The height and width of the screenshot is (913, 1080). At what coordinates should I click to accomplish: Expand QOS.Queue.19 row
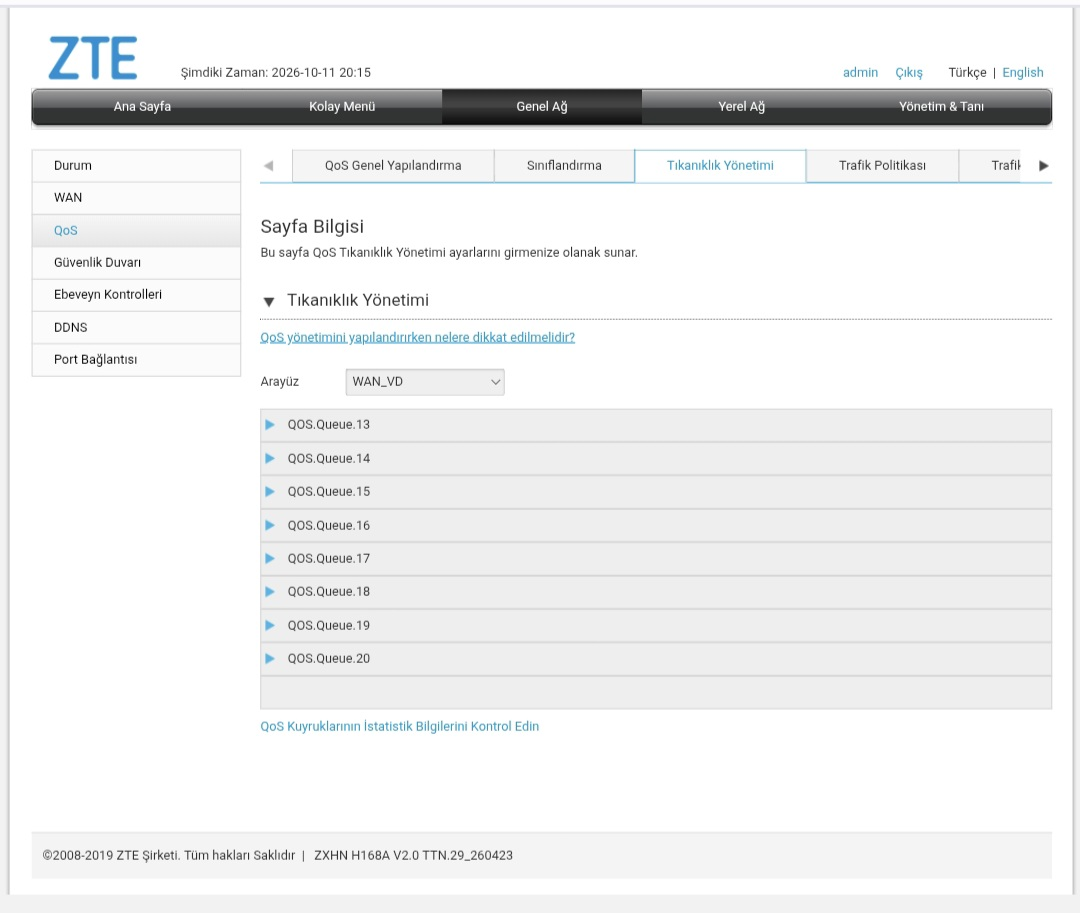[x=656, y=625]
